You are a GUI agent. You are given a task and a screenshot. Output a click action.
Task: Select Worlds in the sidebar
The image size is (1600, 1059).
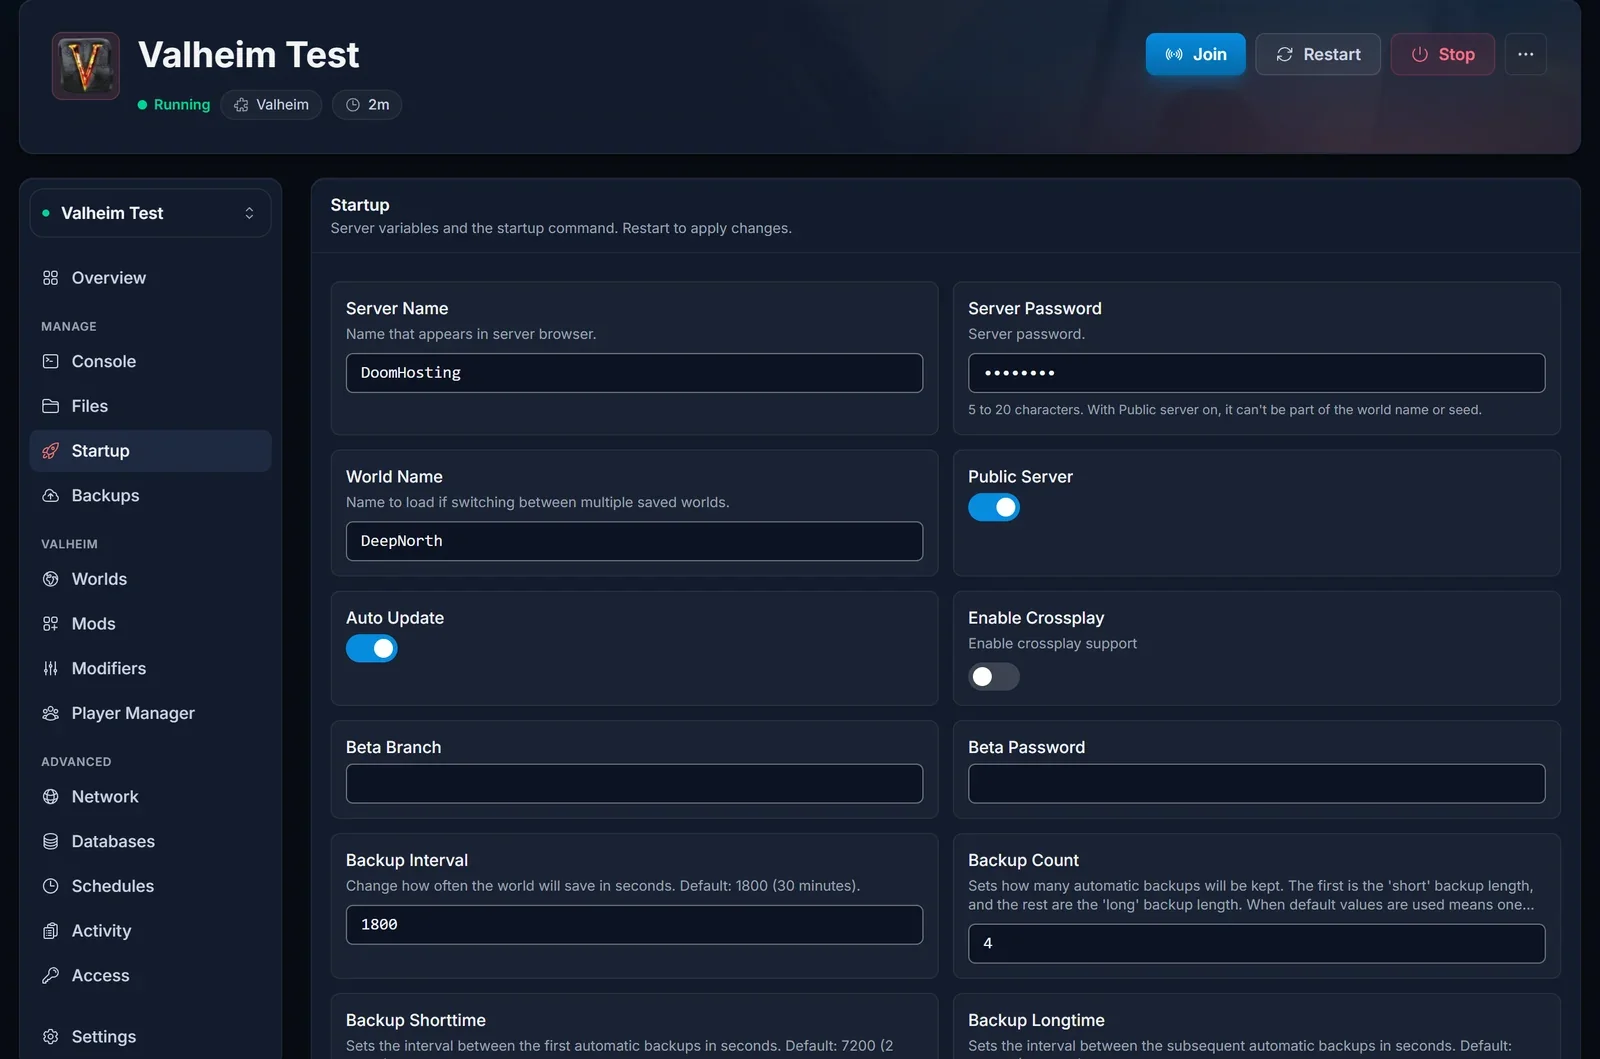pyautogui.click(x=150, y=579)
